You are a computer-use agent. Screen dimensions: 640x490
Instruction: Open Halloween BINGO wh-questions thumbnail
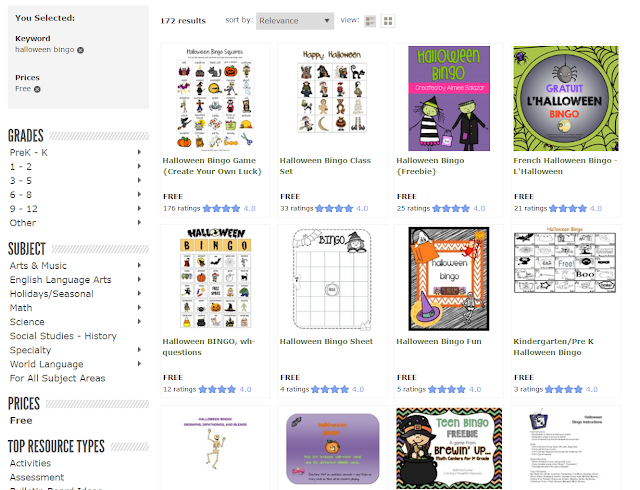tap(216, 278)
